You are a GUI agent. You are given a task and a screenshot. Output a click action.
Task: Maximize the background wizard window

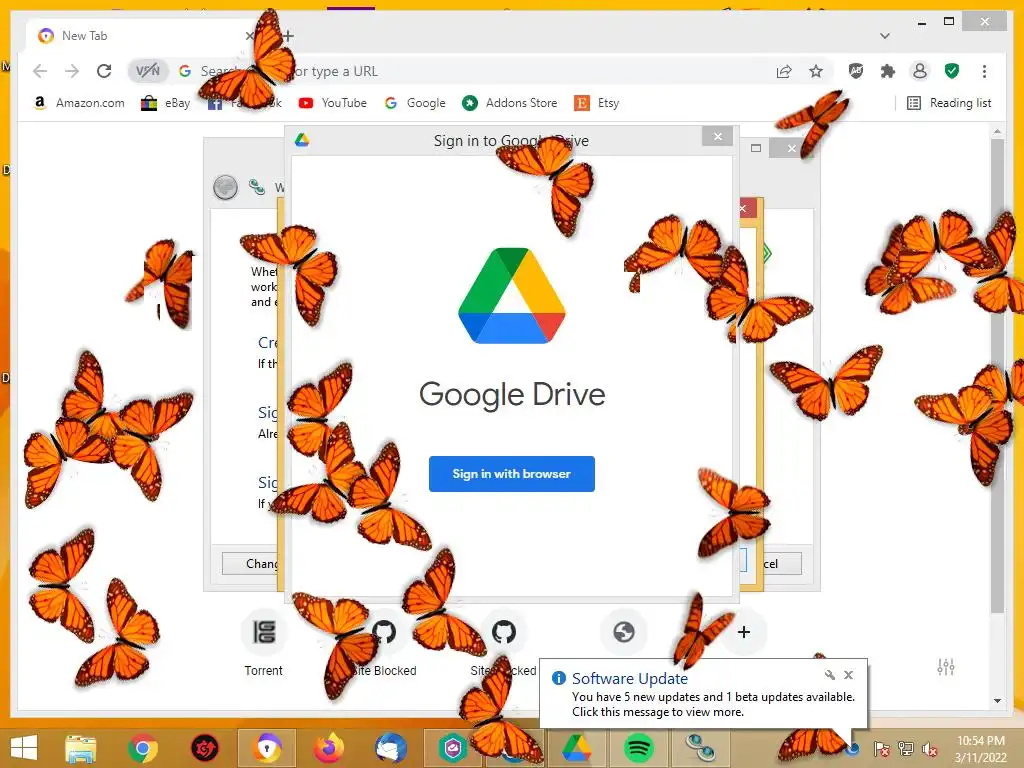click(756, 148)
